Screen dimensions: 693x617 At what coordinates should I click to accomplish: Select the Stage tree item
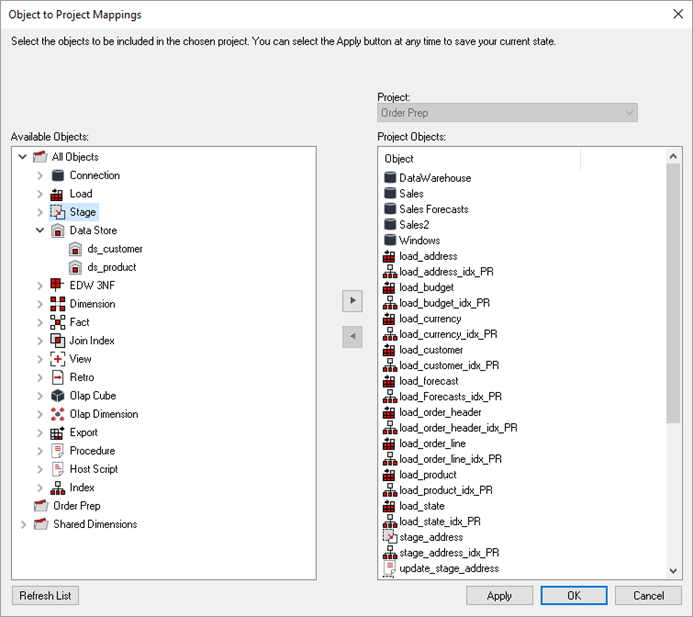click(x=83, y=212)
